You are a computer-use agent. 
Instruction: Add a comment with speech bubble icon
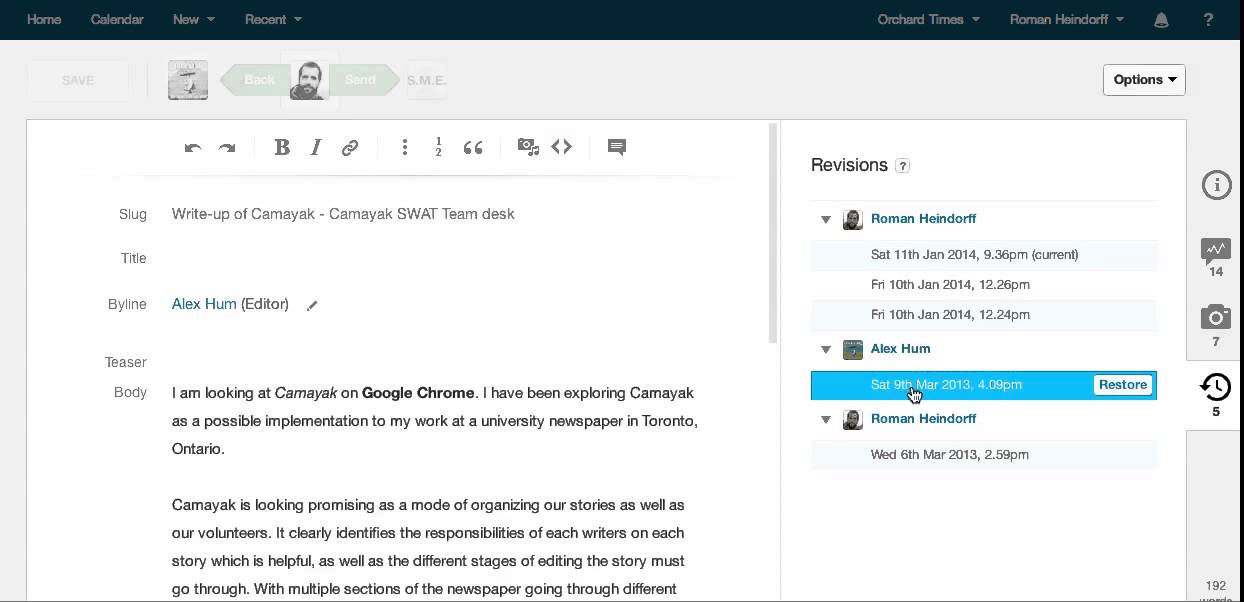coord(617,148)
